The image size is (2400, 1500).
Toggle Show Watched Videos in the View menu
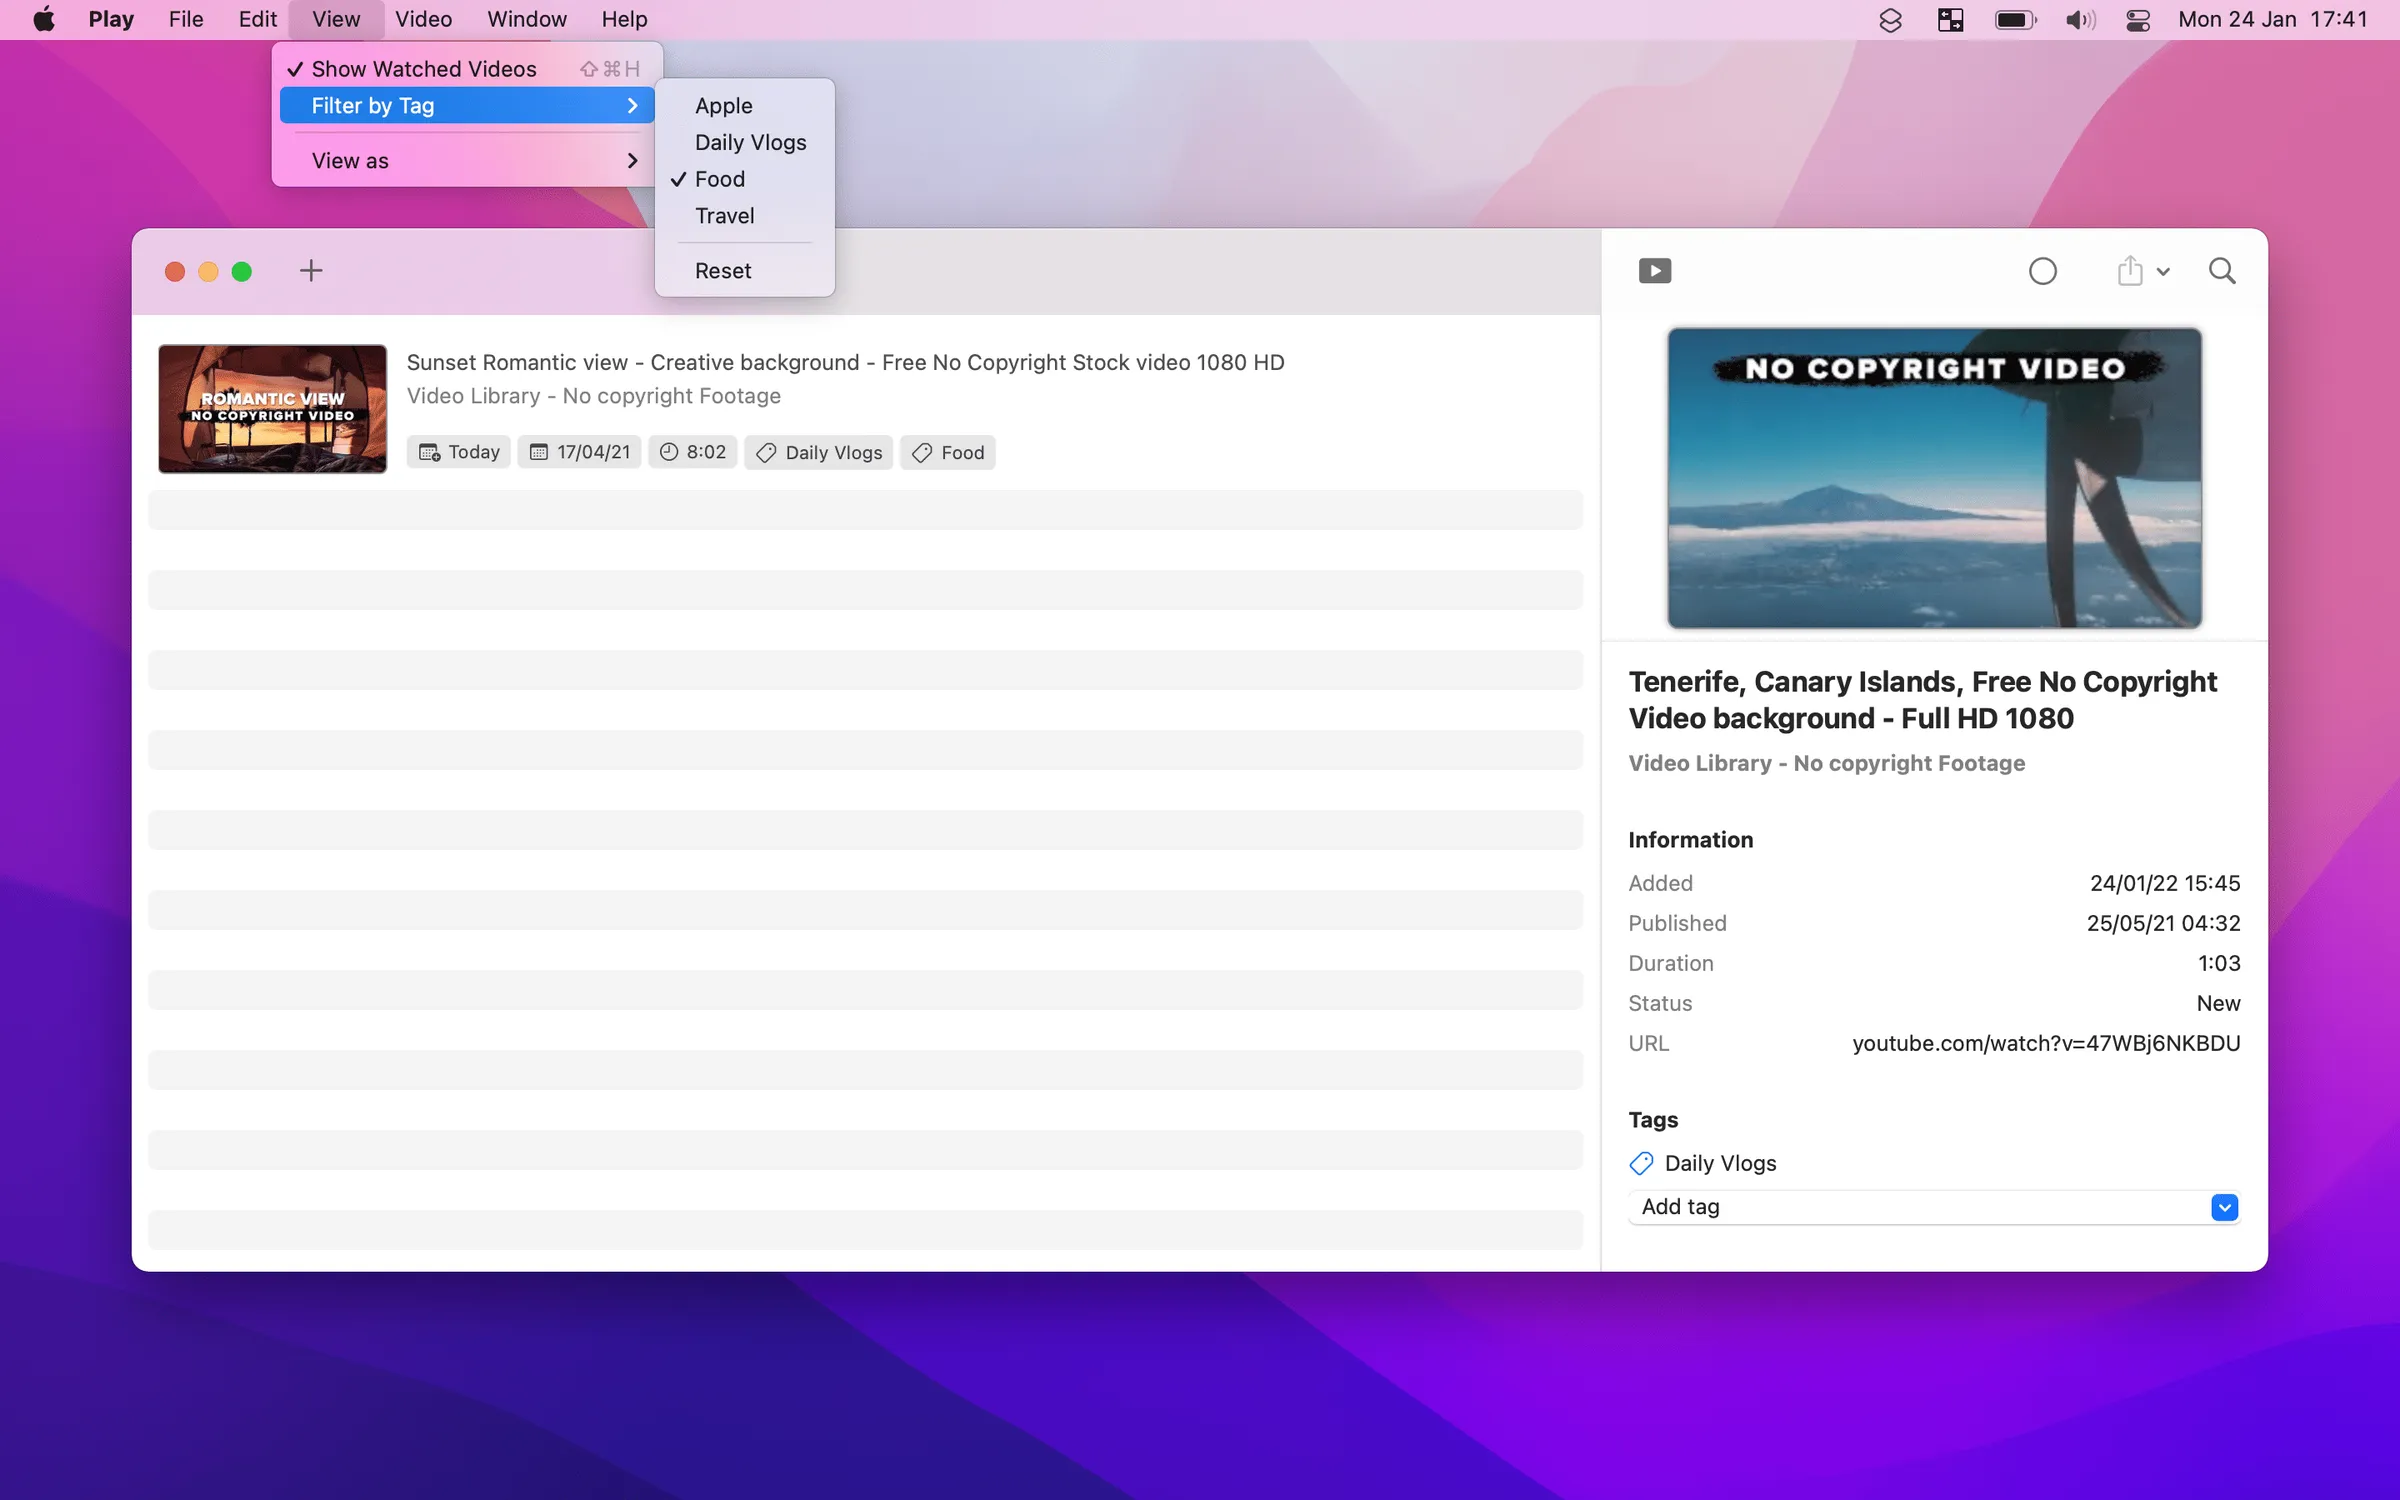click(424, 68)
